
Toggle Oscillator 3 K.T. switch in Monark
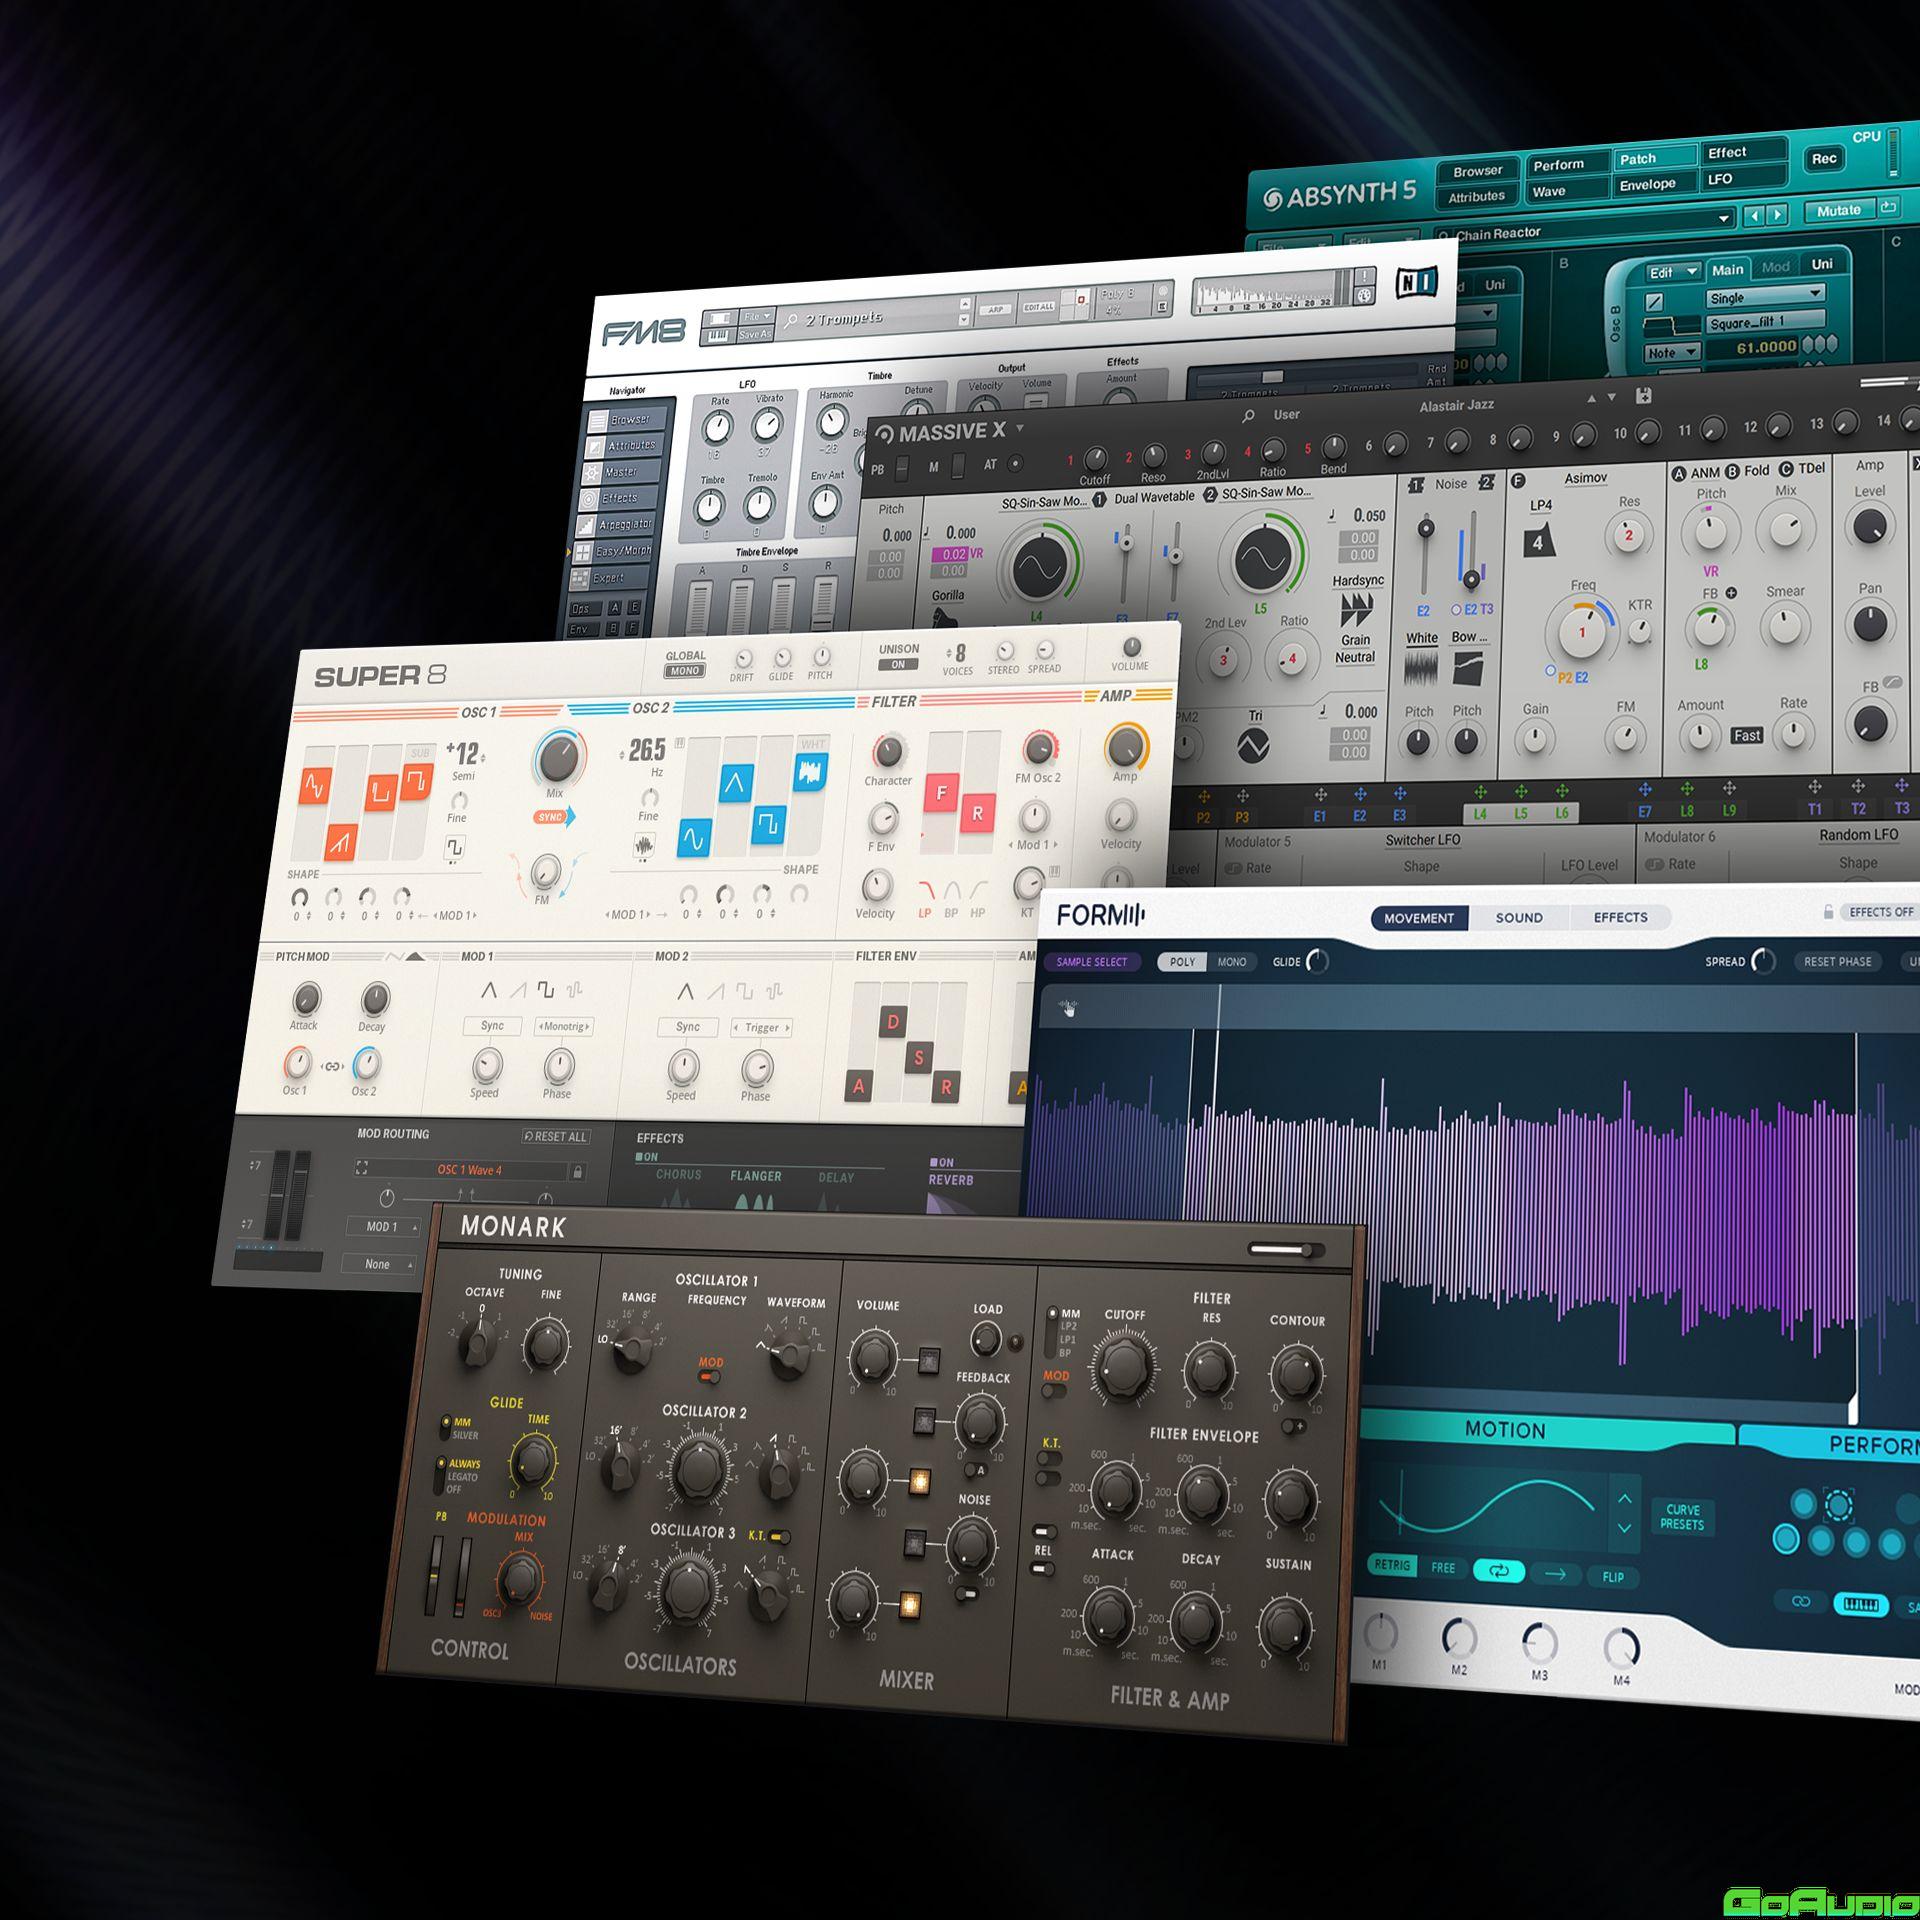point(779,1536)
